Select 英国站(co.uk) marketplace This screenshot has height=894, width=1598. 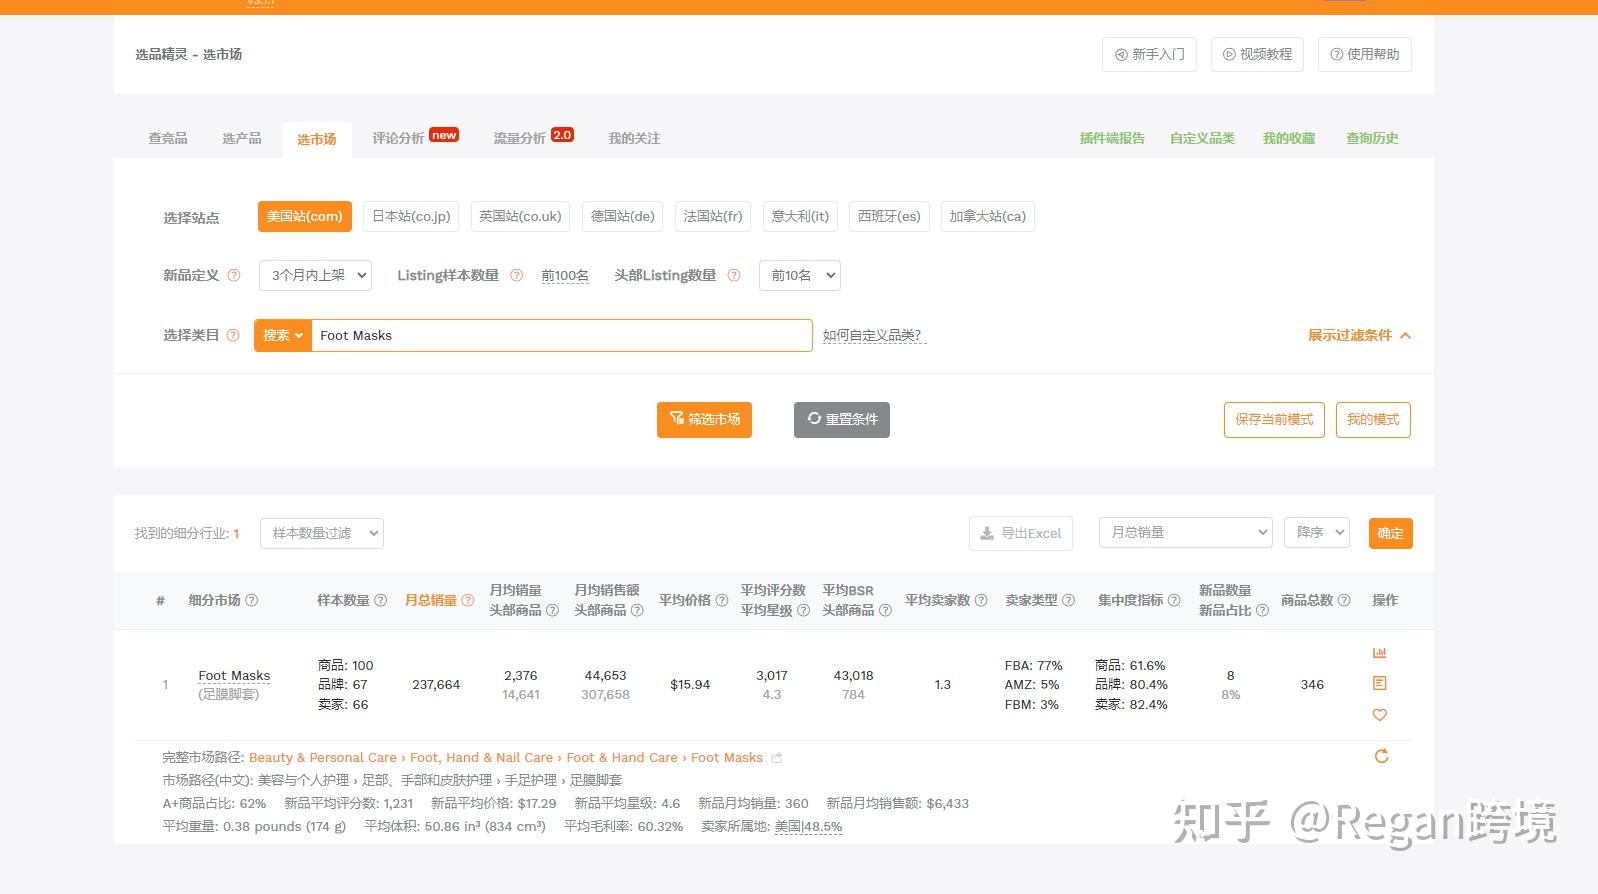click(x=520, y=216)
